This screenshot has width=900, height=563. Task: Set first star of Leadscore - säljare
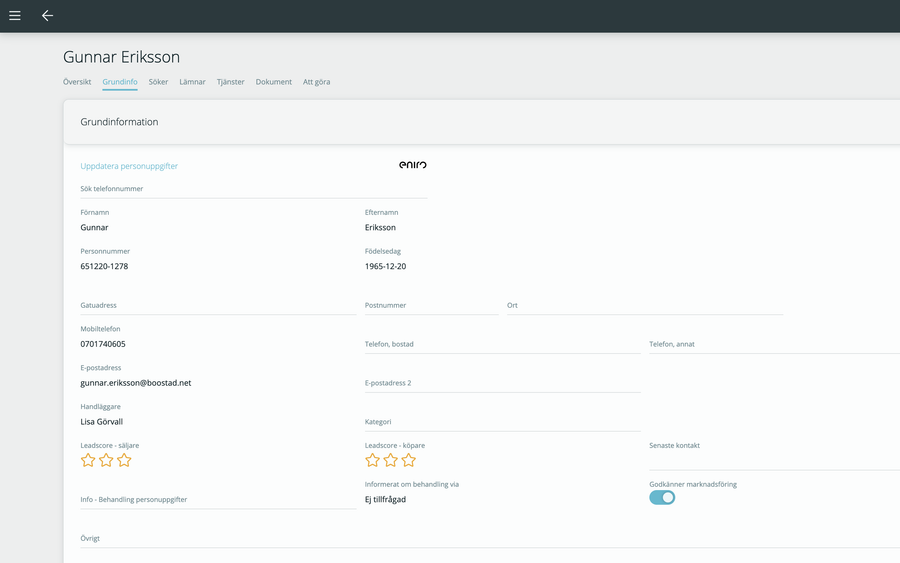click(x=88, y=460)
